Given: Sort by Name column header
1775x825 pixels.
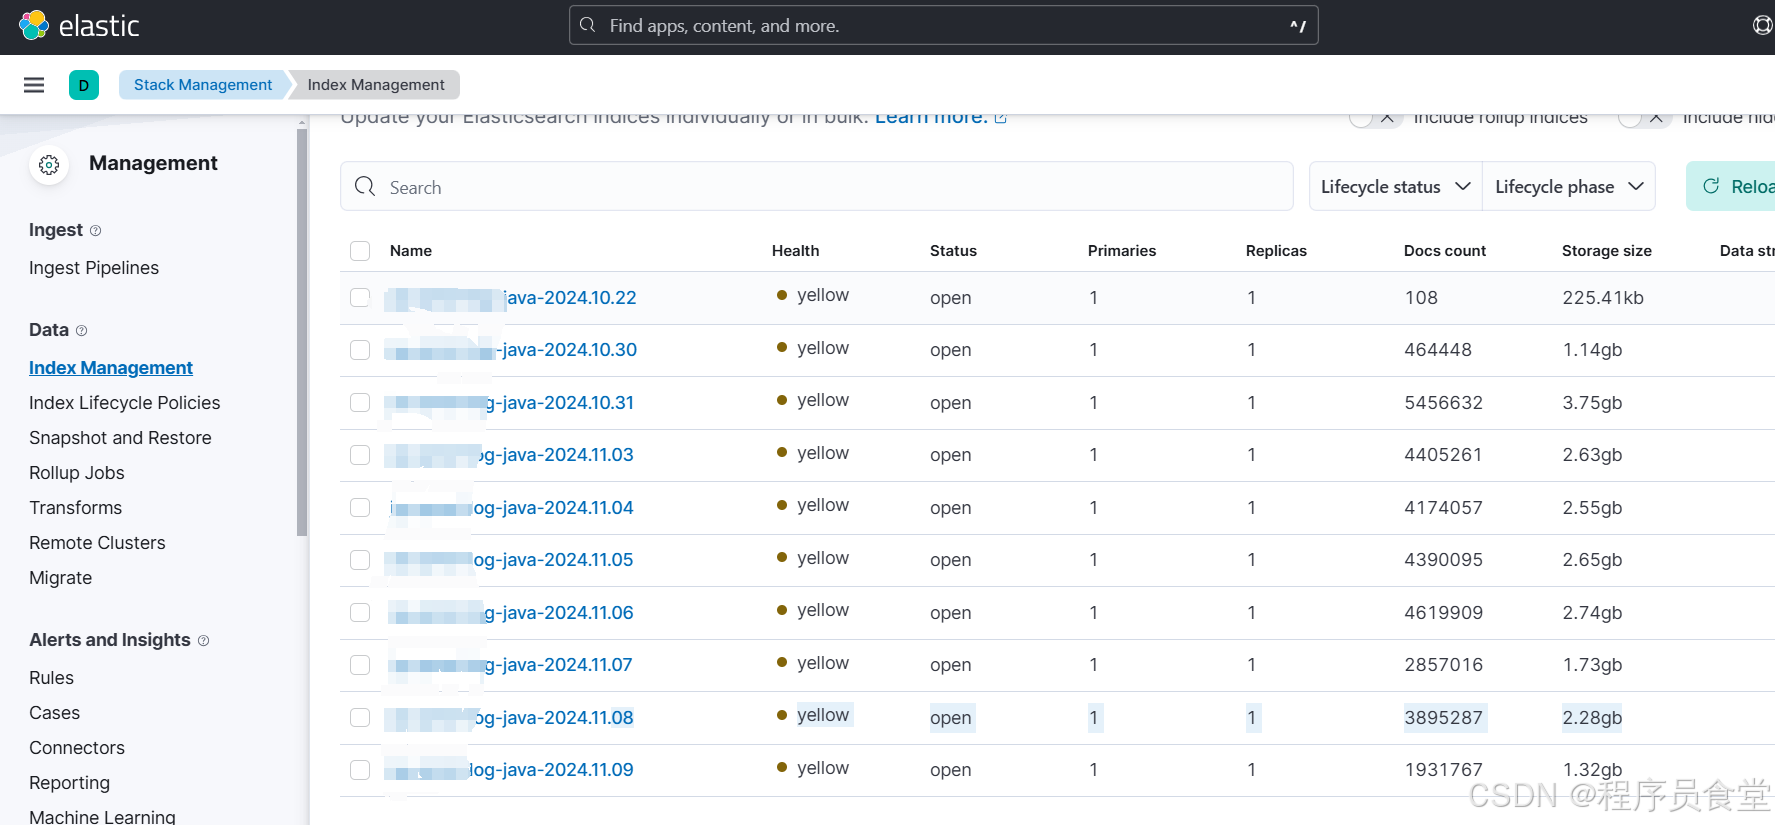Looking at the screenshot, I should (411, 251).
